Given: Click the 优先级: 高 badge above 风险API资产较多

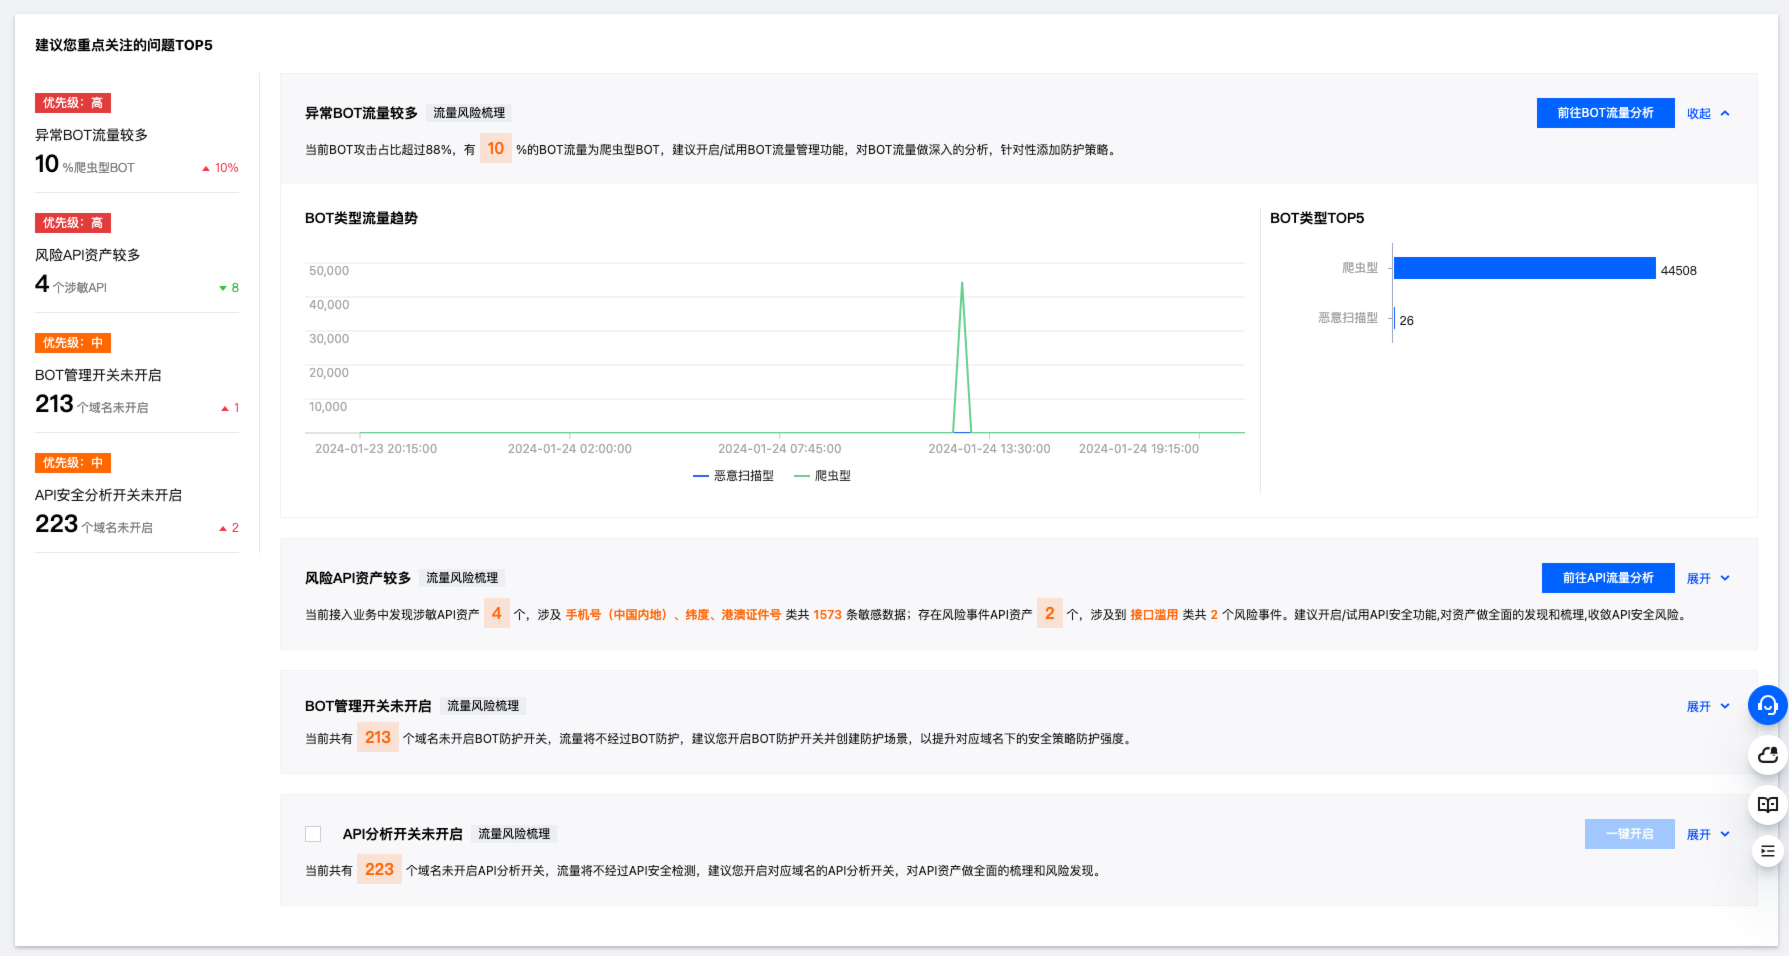Looking at the screenshot, I should pos(73,223).
